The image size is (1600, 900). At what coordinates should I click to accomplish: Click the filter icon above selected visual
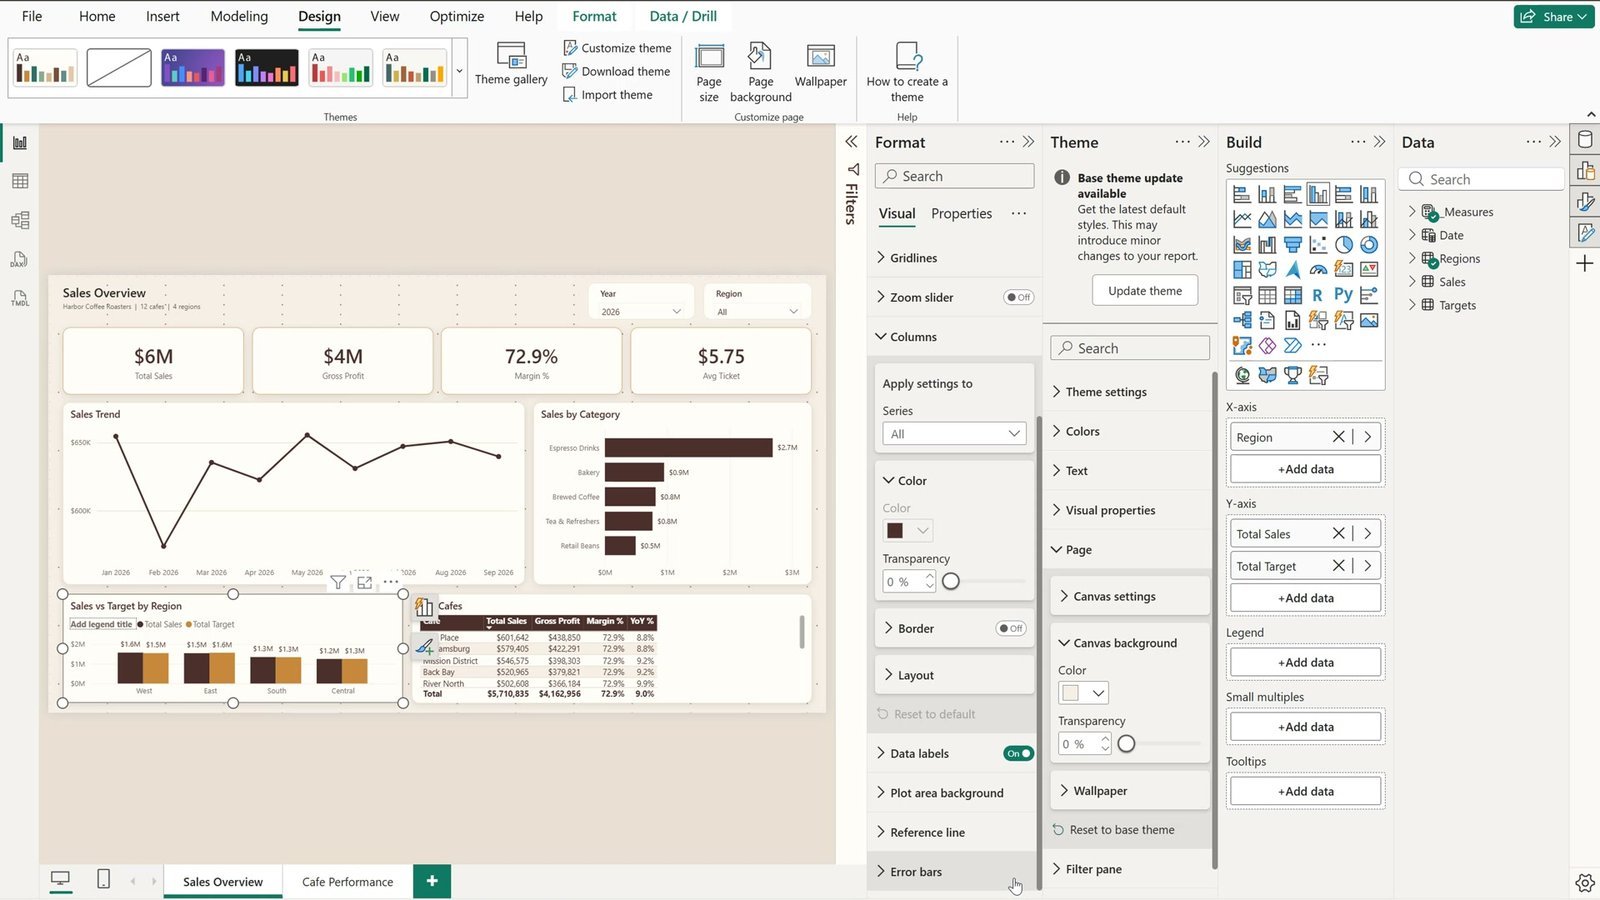click(x=338, y=582)
